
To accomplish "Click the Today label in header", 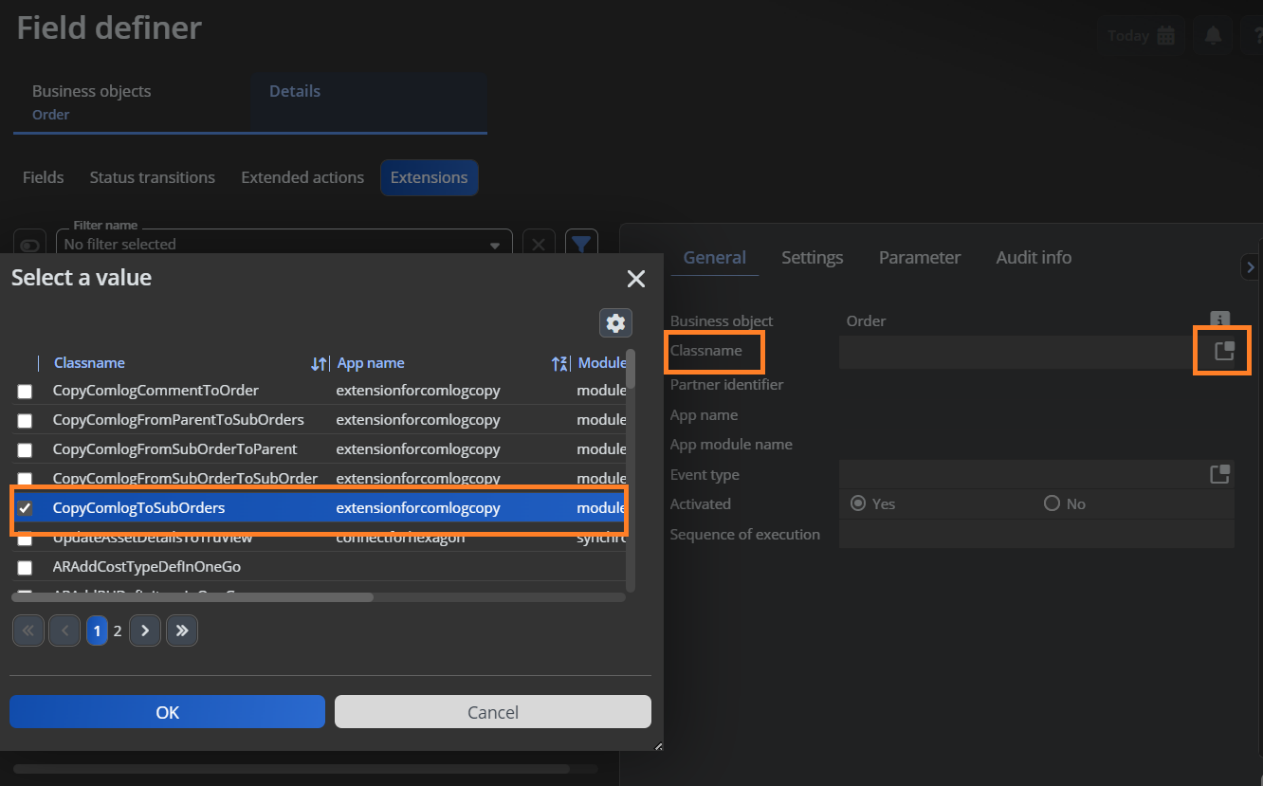I will (1128, 36).
